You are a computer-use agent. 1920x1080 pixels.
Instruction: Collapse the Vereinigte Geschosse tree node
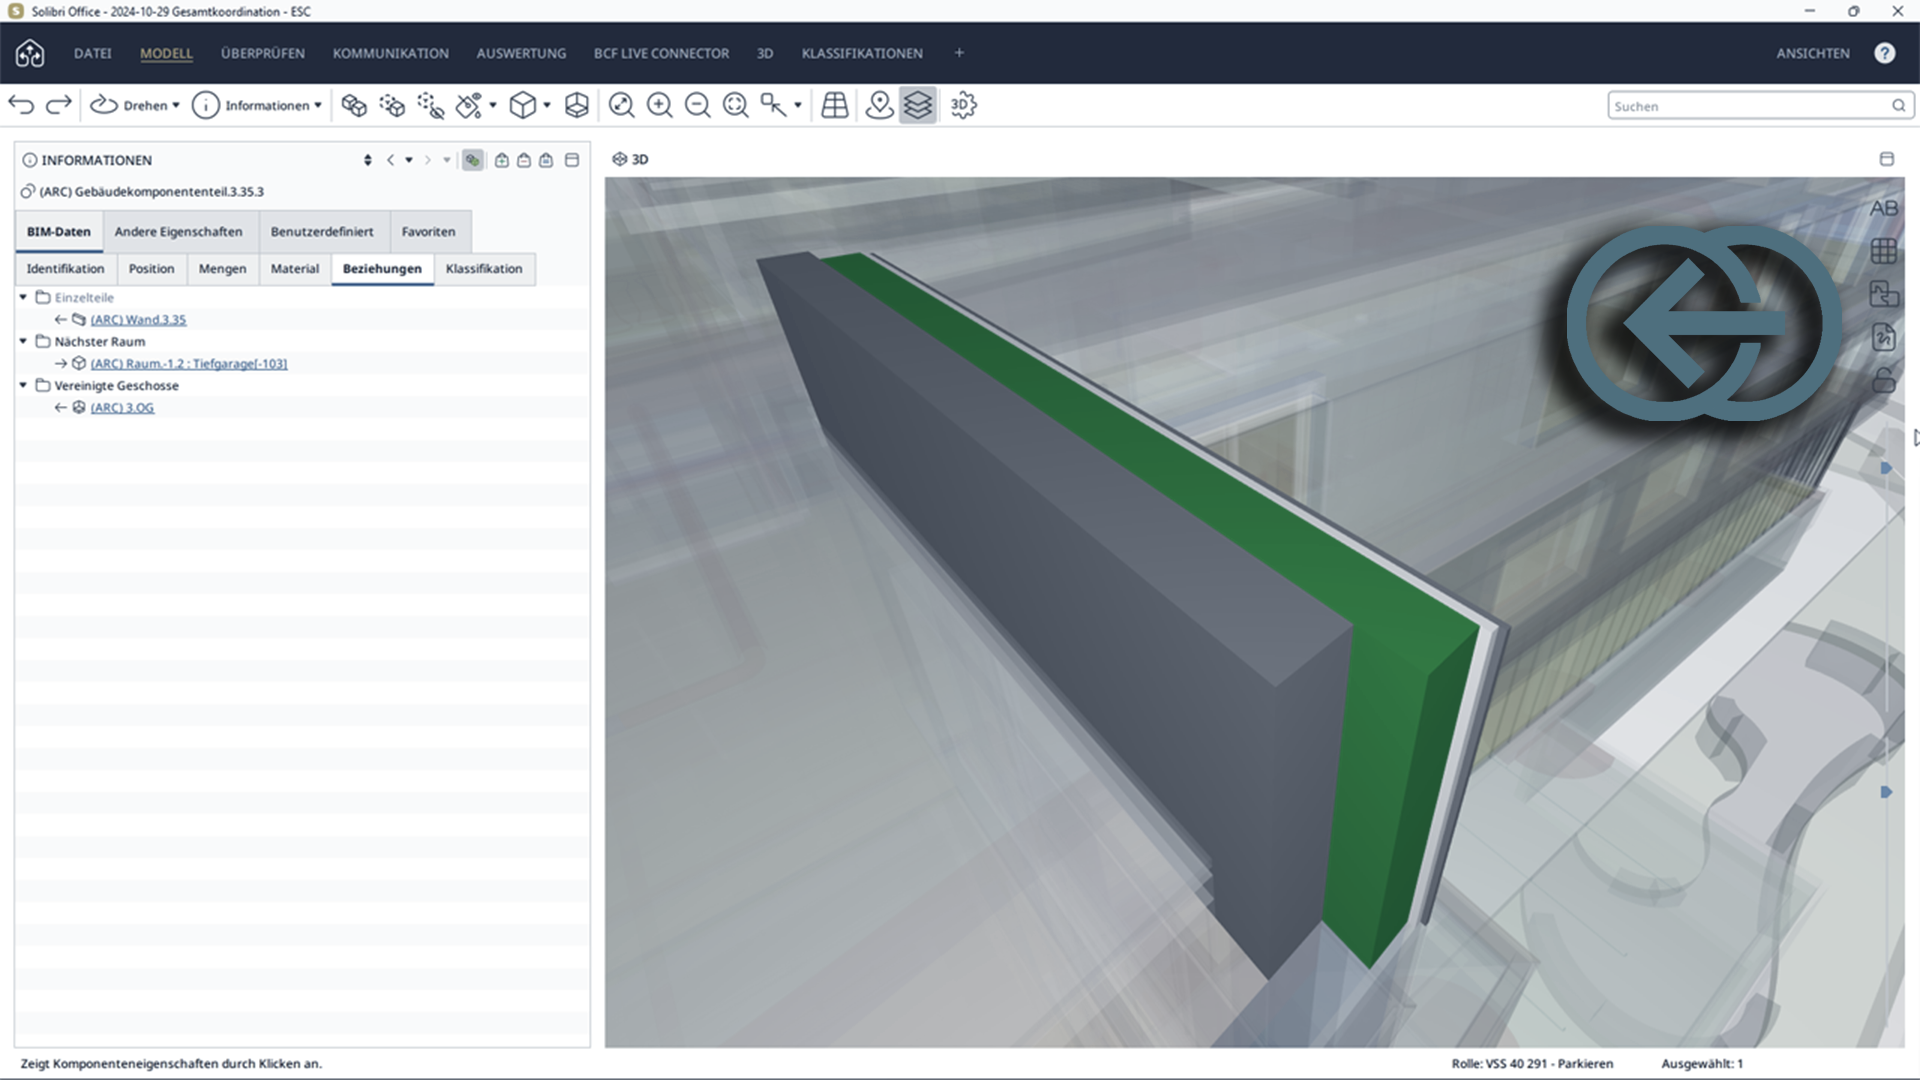coord(23,385)
